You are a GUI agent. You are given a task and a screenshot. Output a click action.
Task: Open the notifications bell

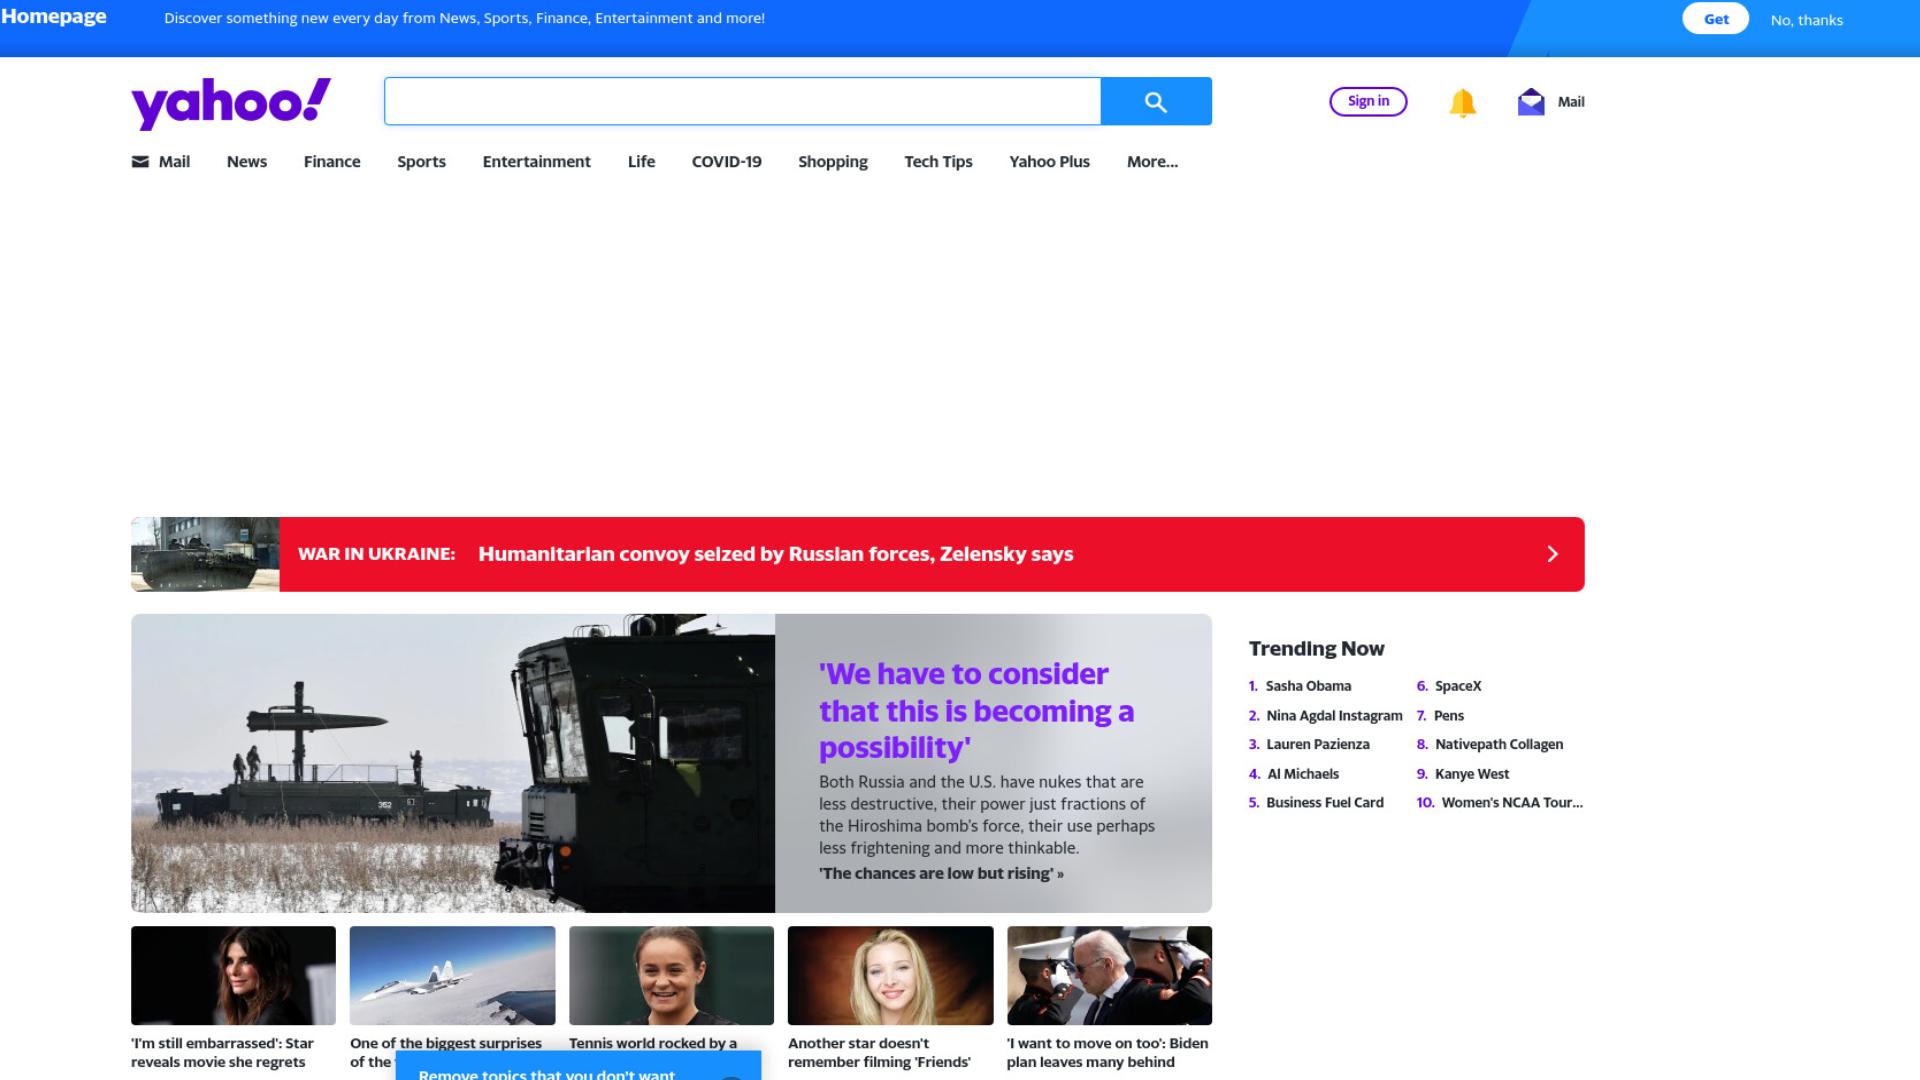point(1462,102)
